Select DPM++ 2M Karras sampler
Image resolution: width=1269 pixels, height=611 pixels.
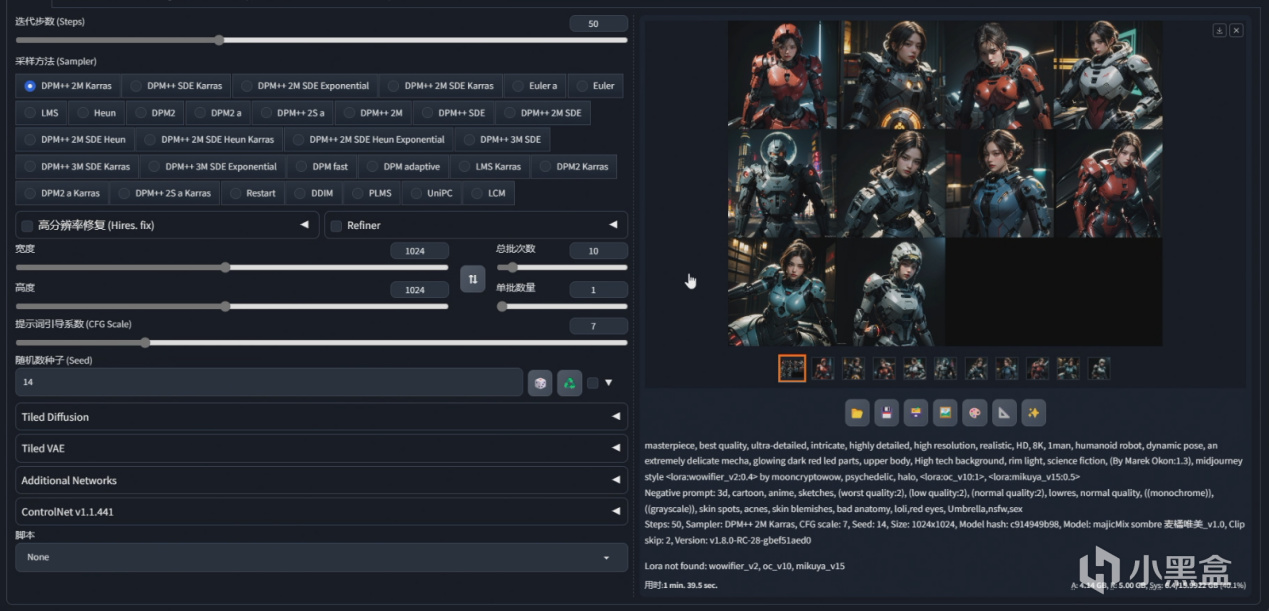(x=68, y=85)
